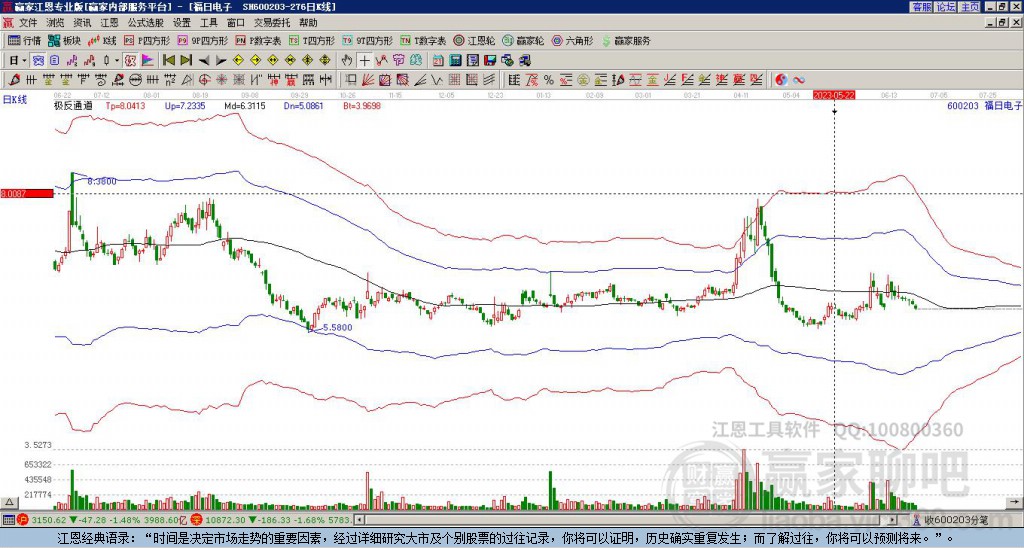The width and height of the screenshot is (1024, 548).
Task: Click the infinity loop icon
Action: point(799,80)
